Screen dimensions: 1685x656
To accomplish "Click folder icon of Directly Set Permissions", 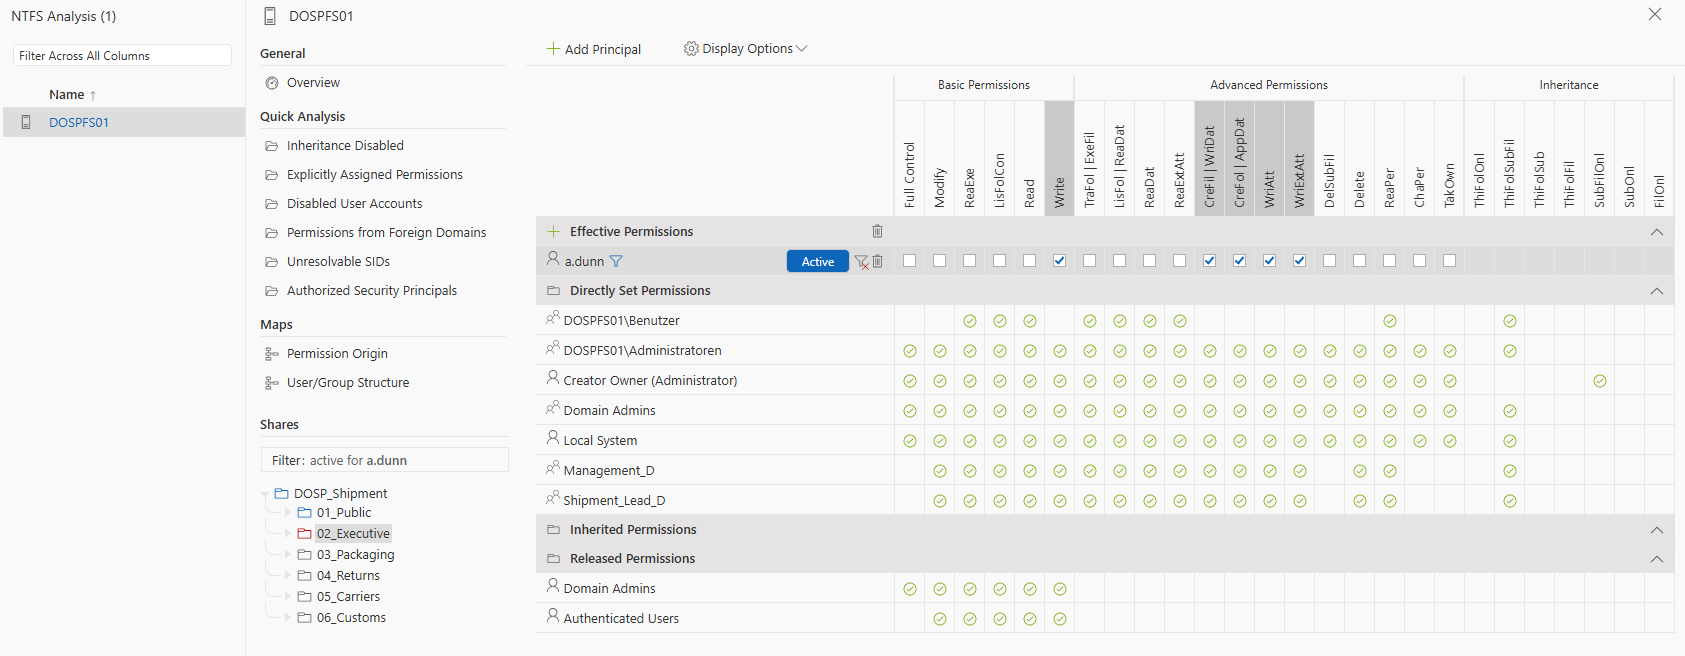I will point(553,291).
